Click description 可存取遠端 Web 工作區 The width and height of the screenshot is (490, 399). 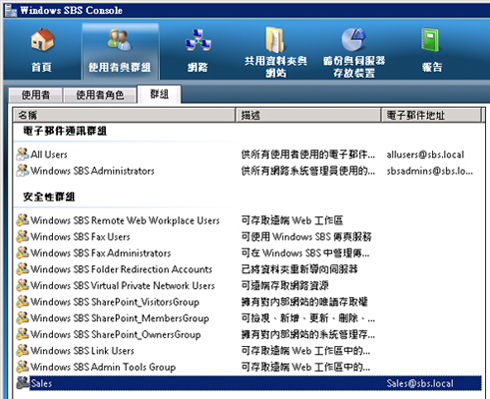click(292, 220)
